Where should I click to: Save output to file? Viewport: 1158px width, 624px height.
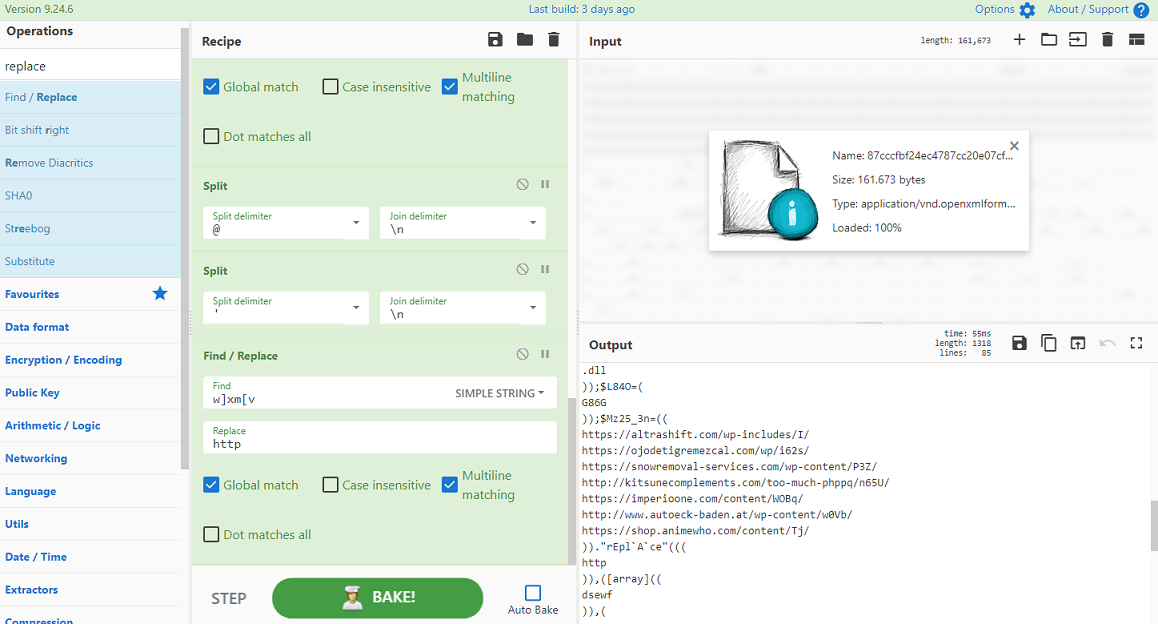pyautogui.click(x=1019, y=343)
